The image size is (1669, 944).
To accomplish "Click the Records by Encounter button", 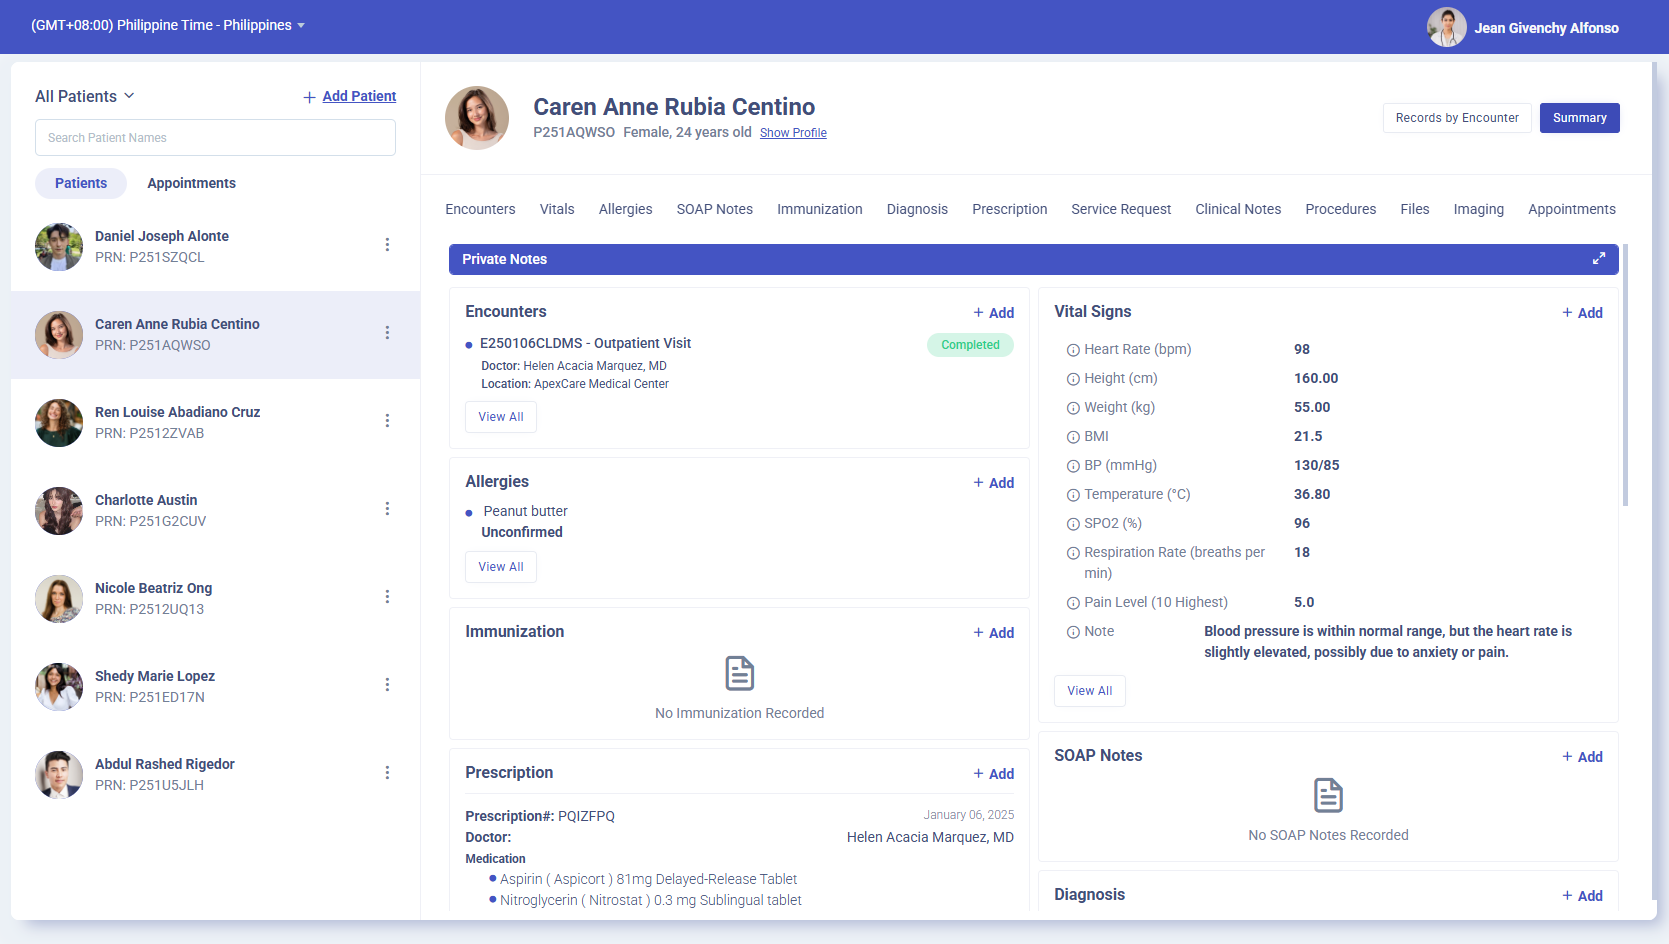I will tap(1456, 118).
